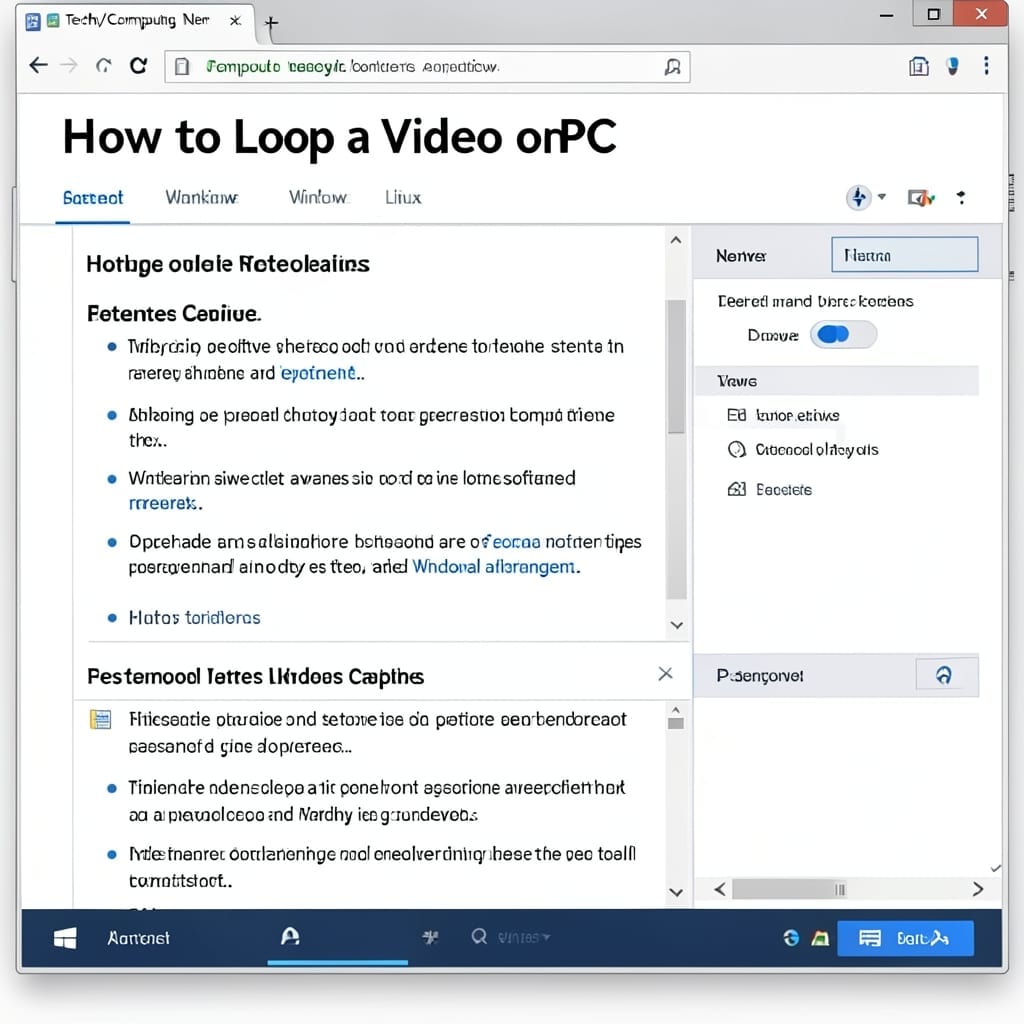The height and width of the screenshot is (1024, 1024).
Task: Click the Aanenet taskbar label
Action: tap(138, 938)
